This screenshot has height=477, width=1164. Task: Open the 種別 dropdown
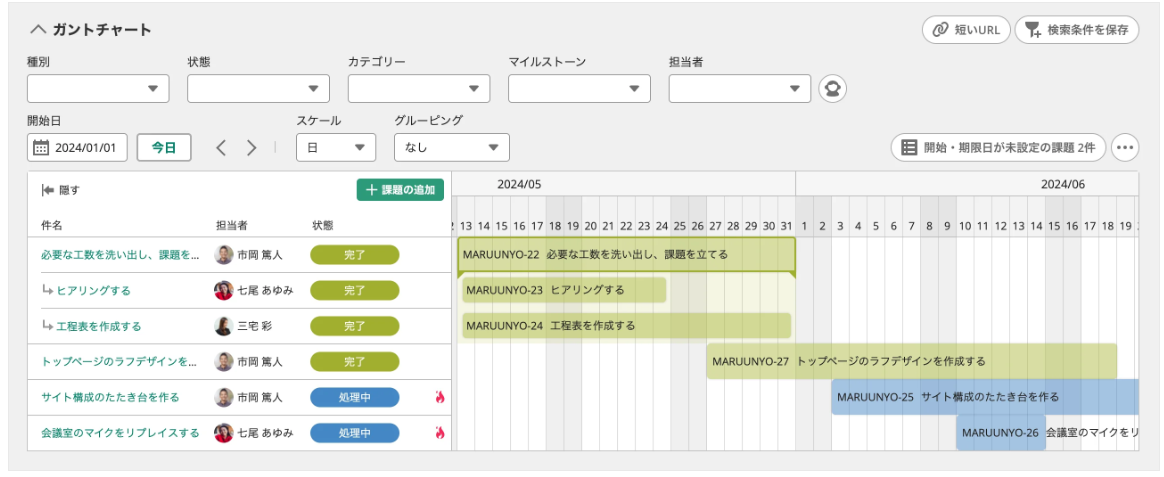[98, 88]
